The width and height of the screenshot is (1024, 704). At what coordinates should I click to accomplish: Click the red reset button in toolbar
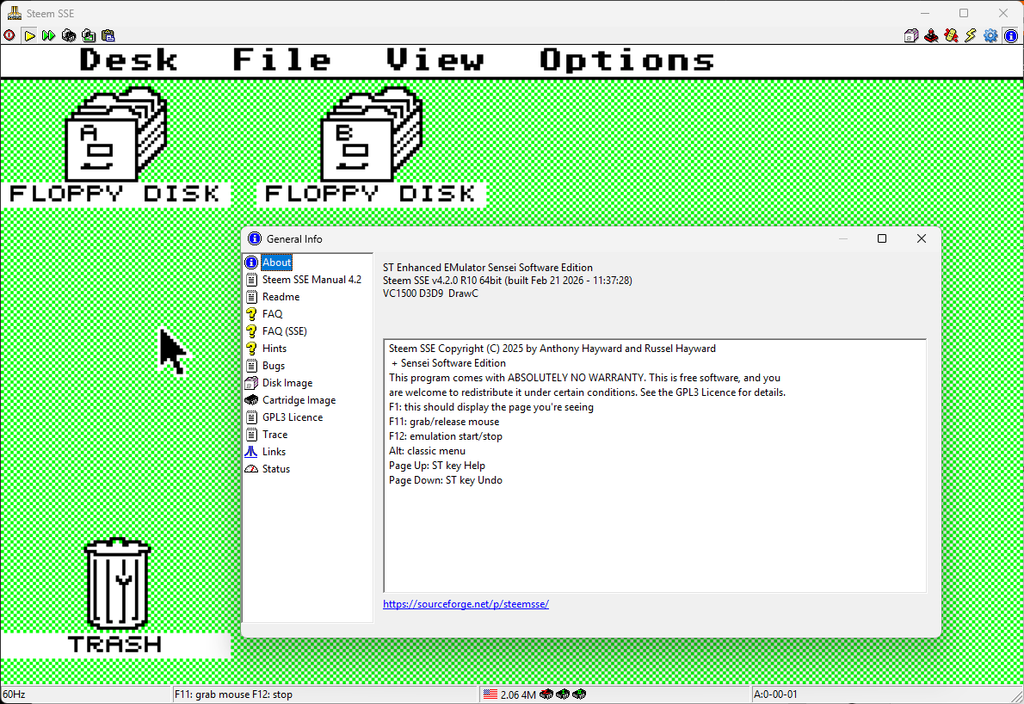point(10,35)
